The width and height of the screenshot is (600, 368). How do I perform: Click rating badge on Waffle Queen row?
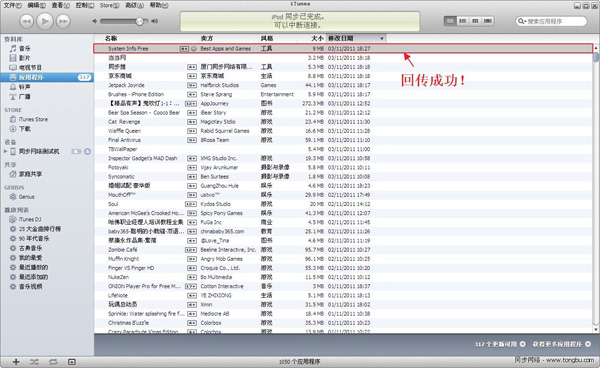coord(192,131)
